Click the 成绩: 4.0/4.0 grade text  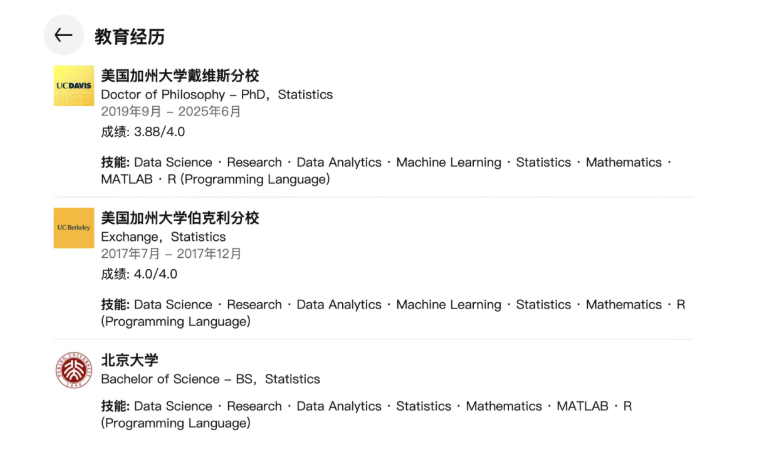139,274
